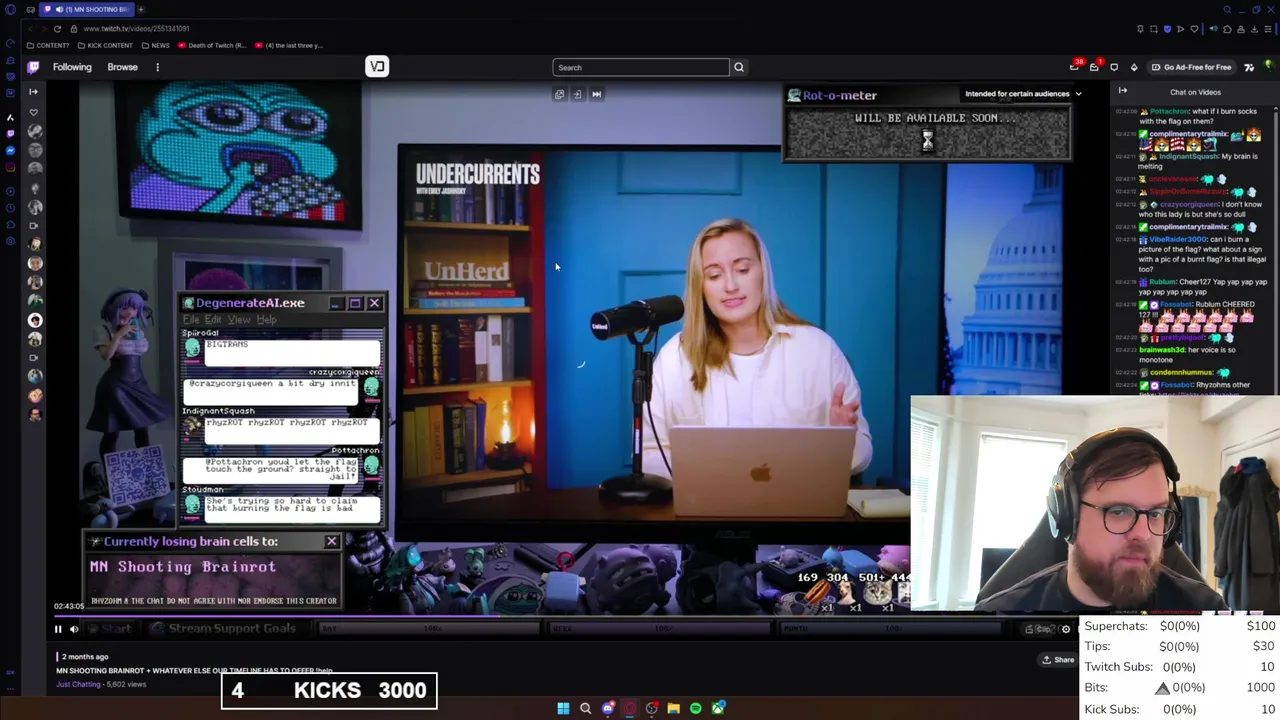
Task: Open File Explorer from taskbar
Action: (x=673, y=708)
